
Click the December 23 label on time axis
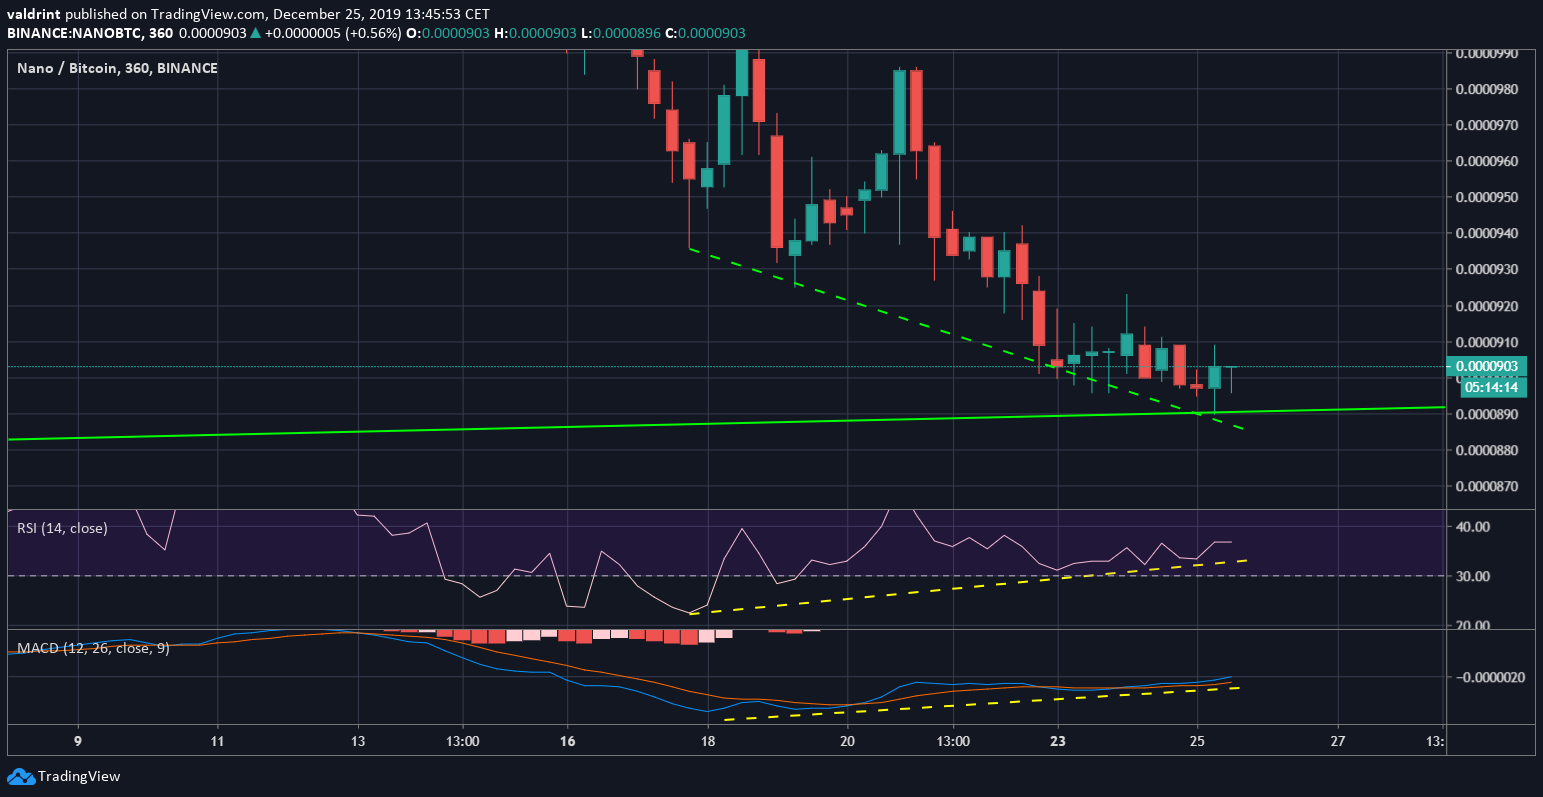coord(1058,742)
